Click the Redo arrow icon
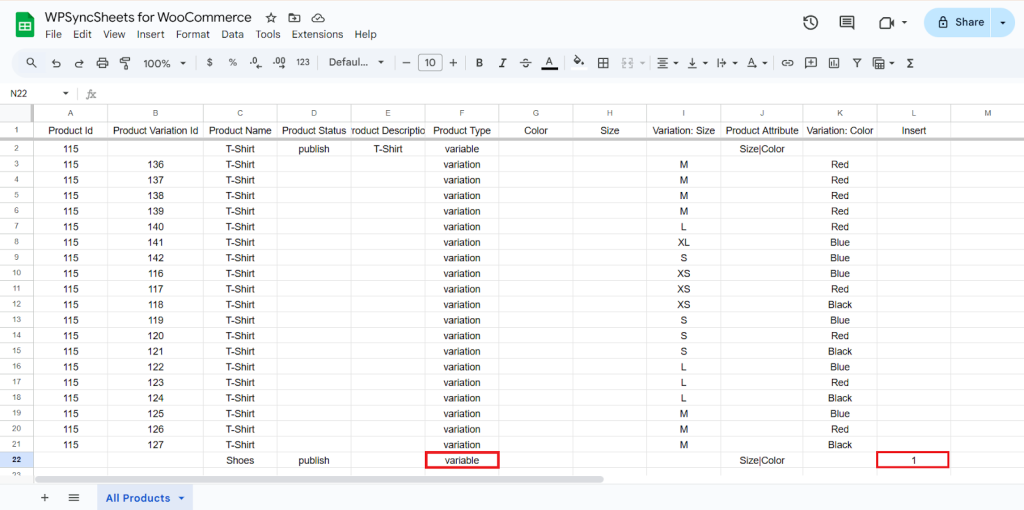 [x=79, y=63]
